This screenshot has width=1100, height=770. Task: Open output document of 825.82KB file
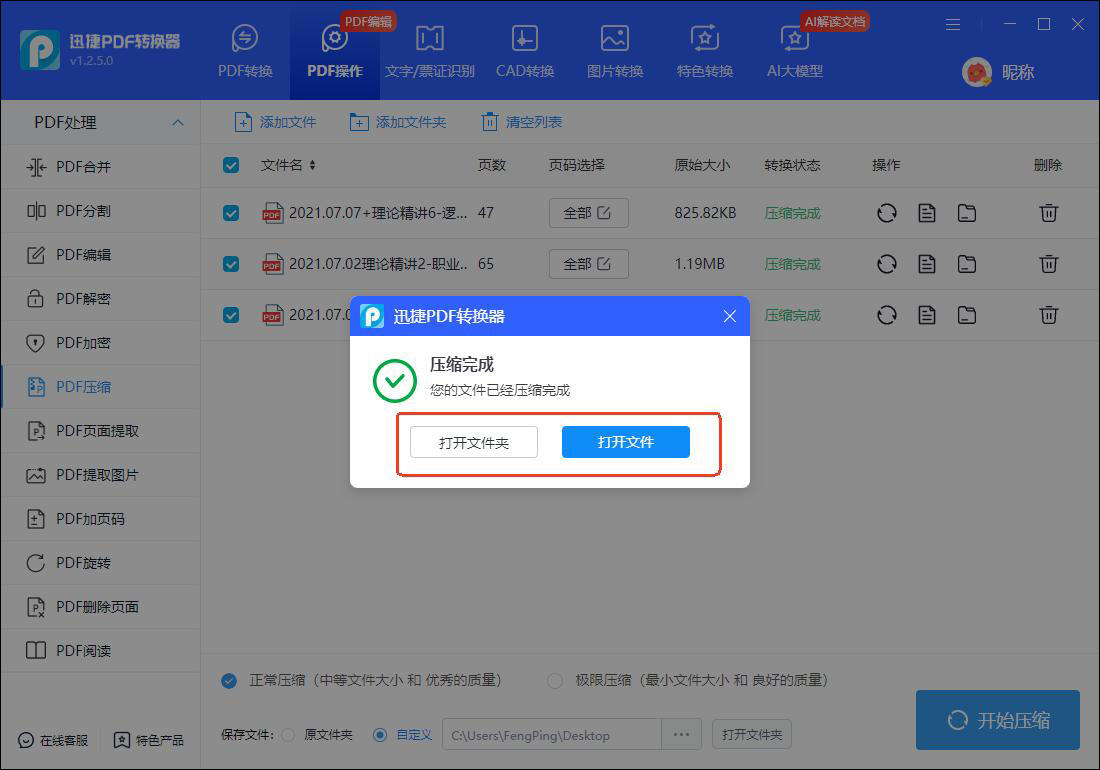[927, 212]
